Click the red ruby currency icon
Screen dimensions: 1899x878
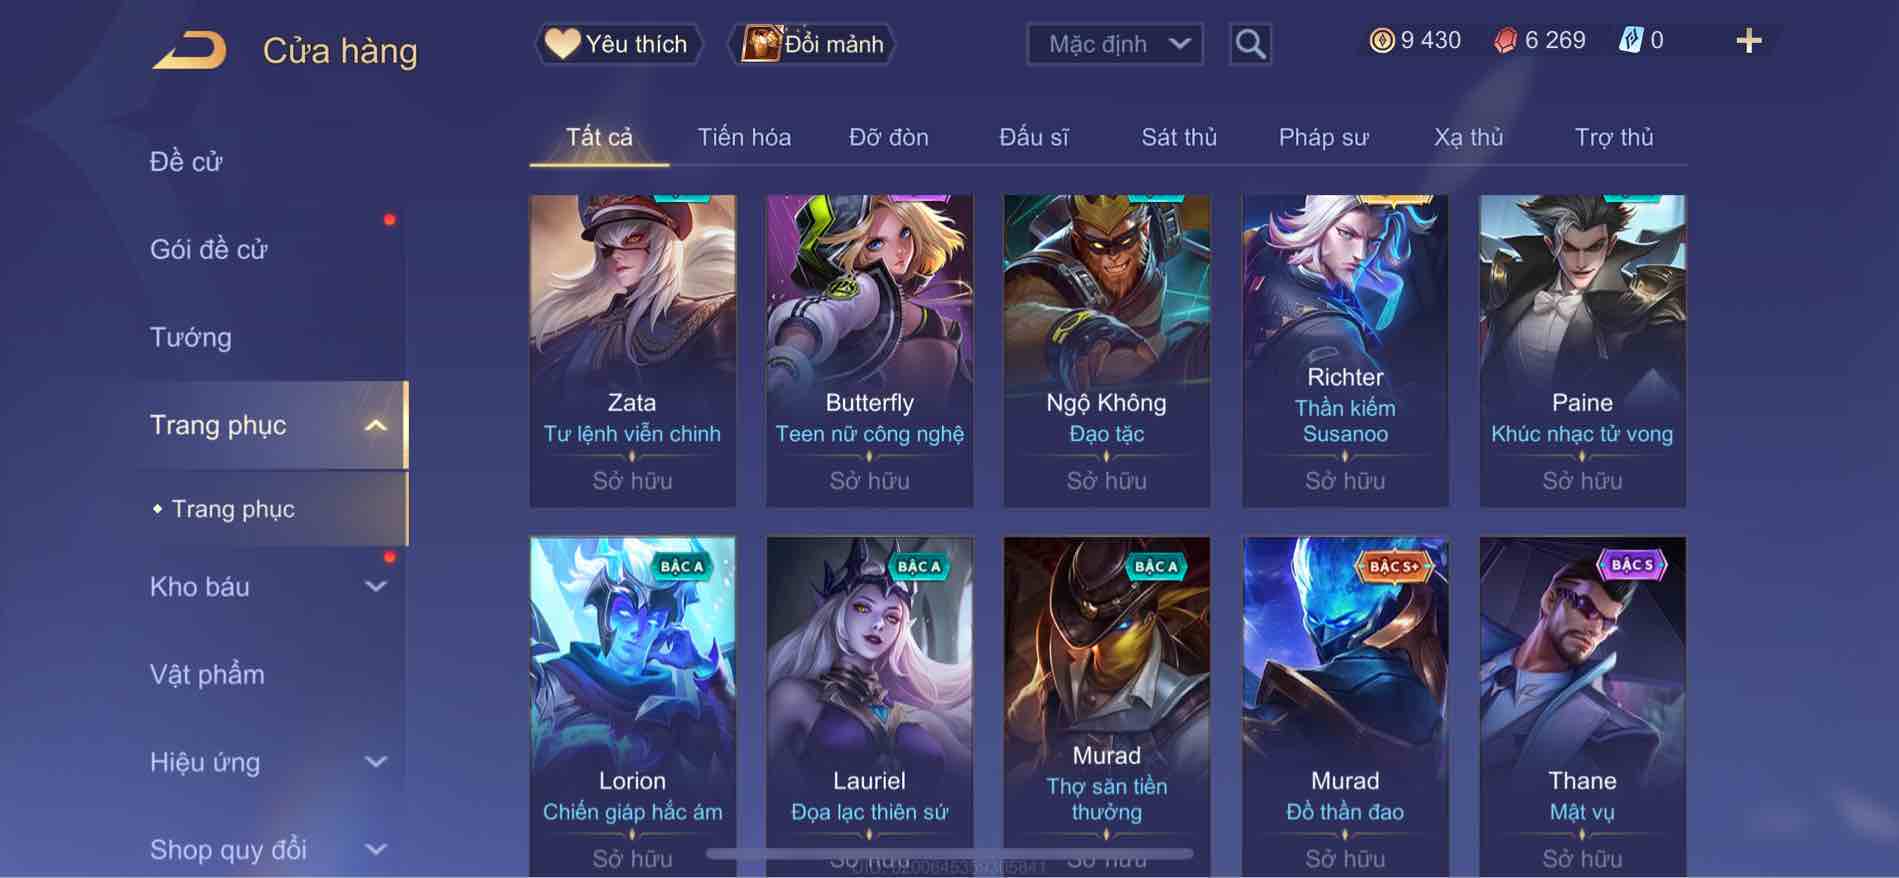(x=1505, y=40)
